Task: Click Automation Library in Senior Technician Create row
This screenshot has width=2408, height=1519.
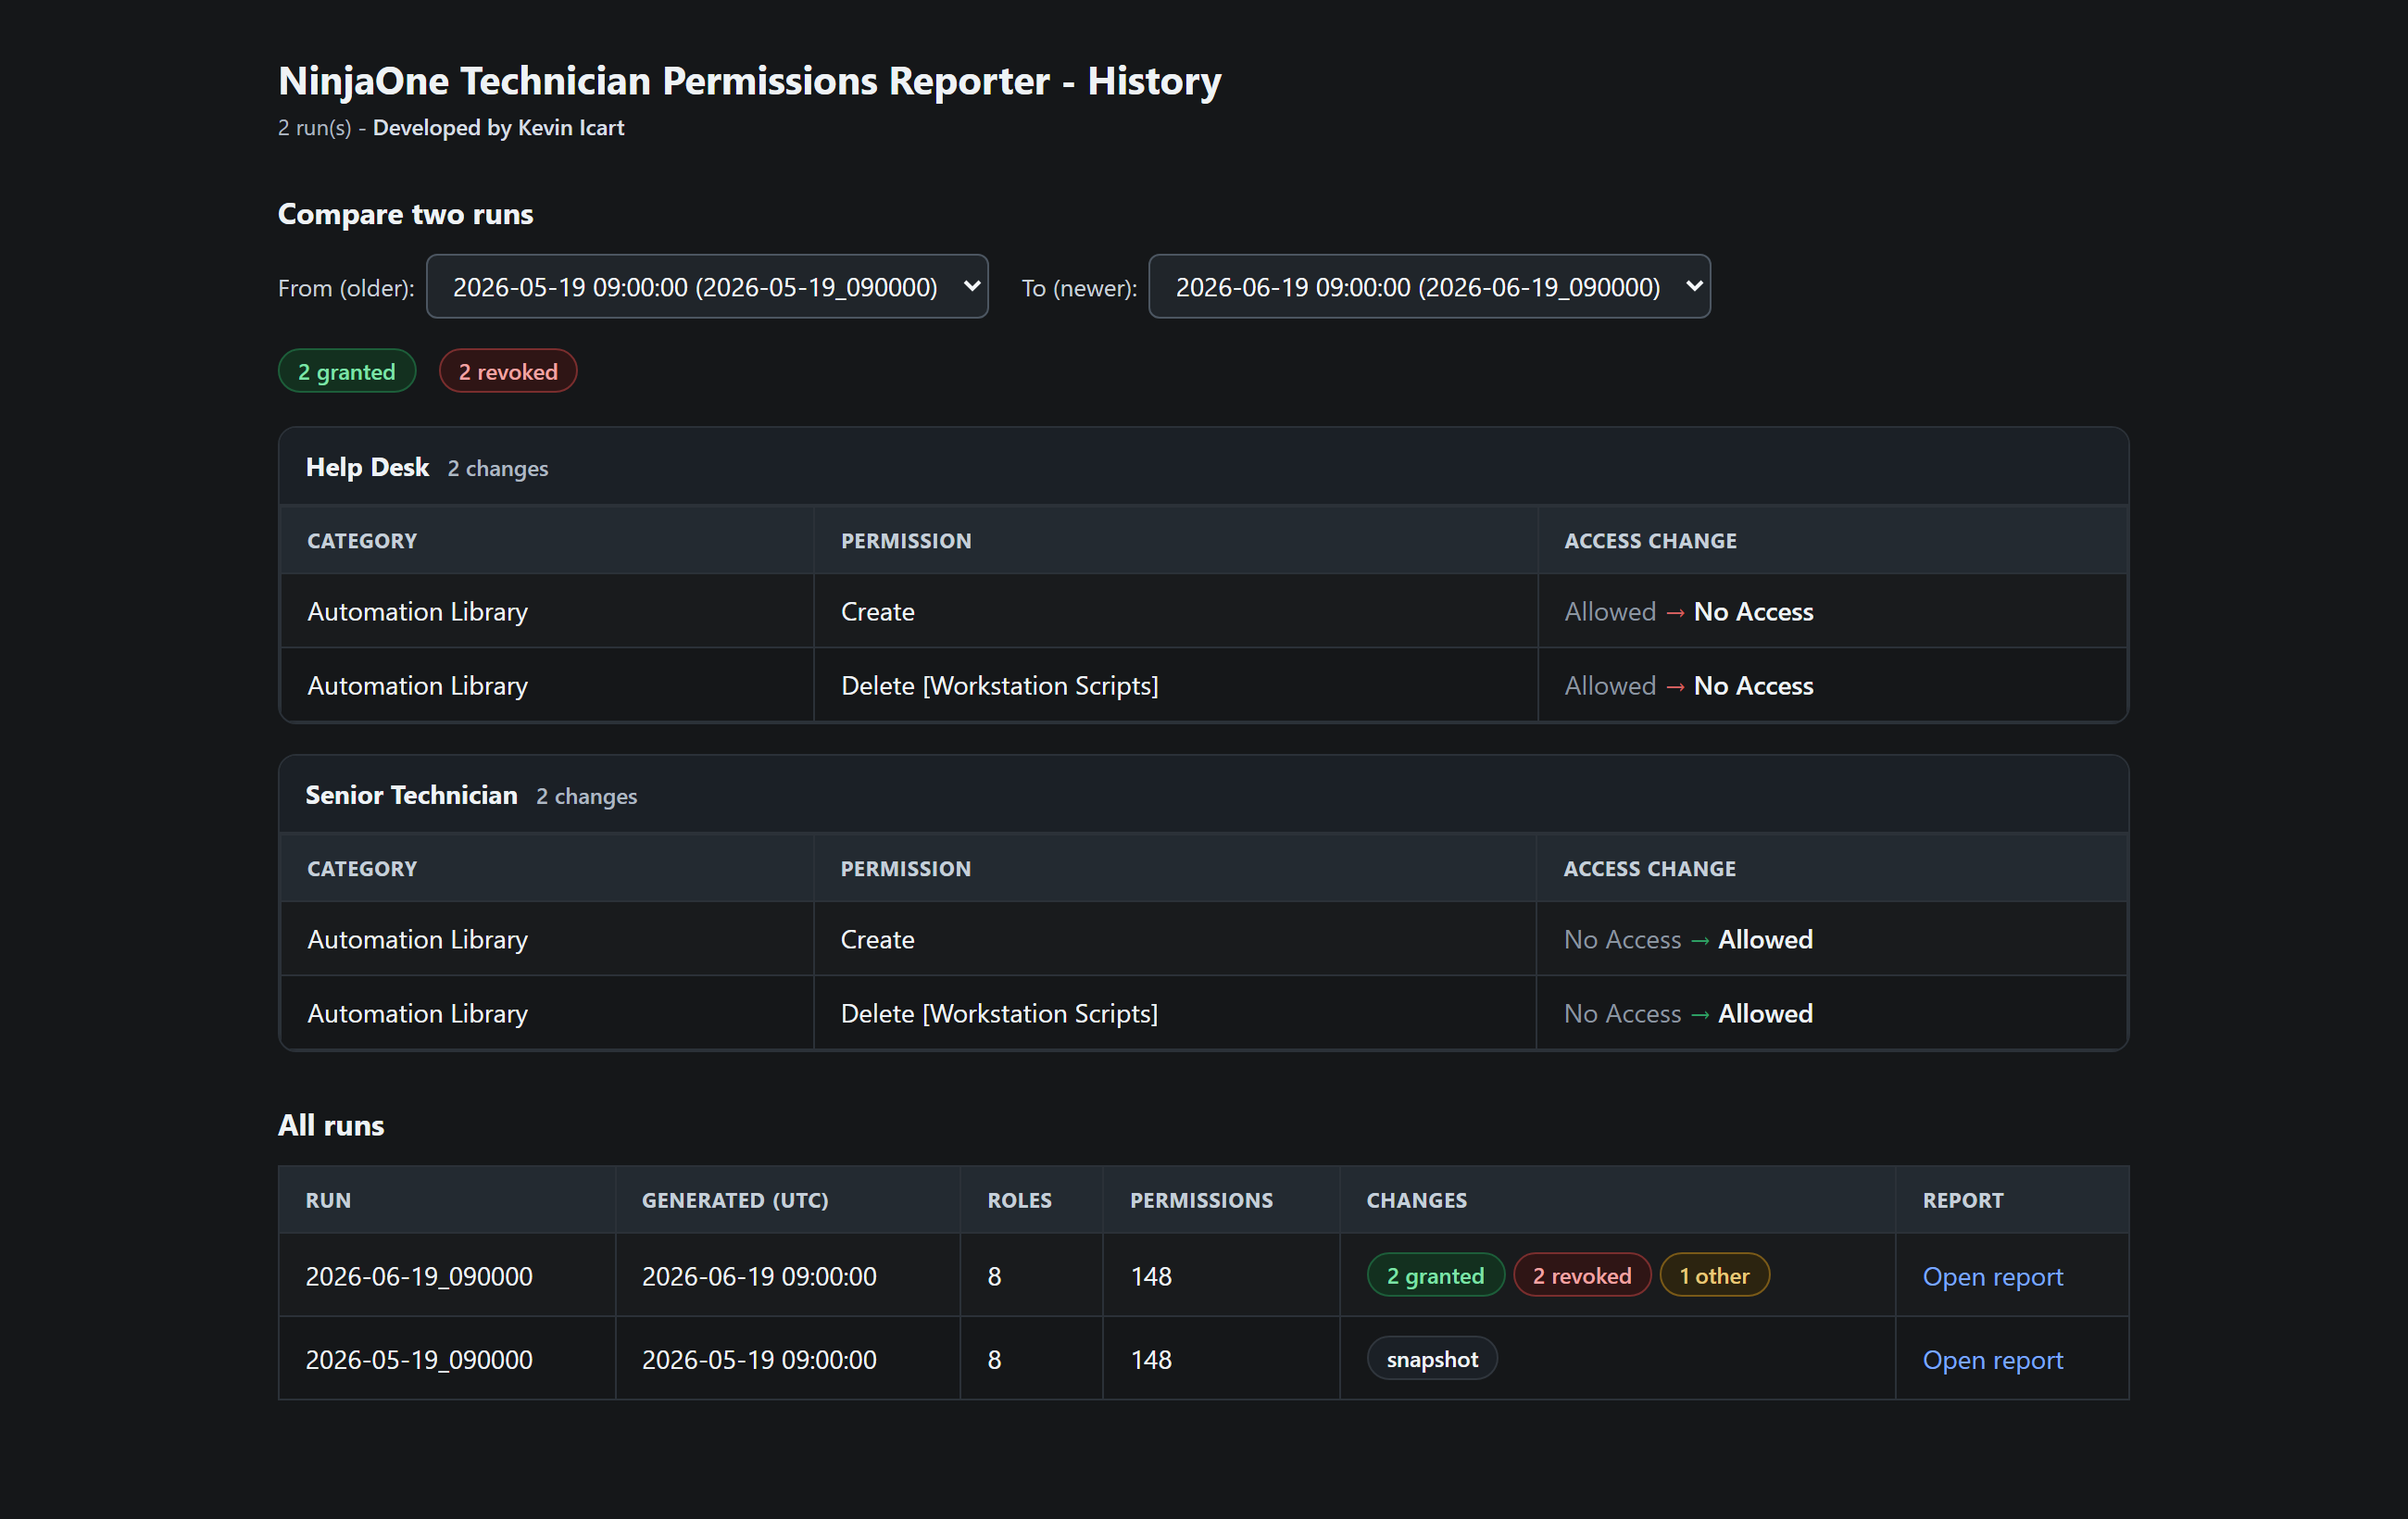Action: pyautogui.click(x=417, y=939)
